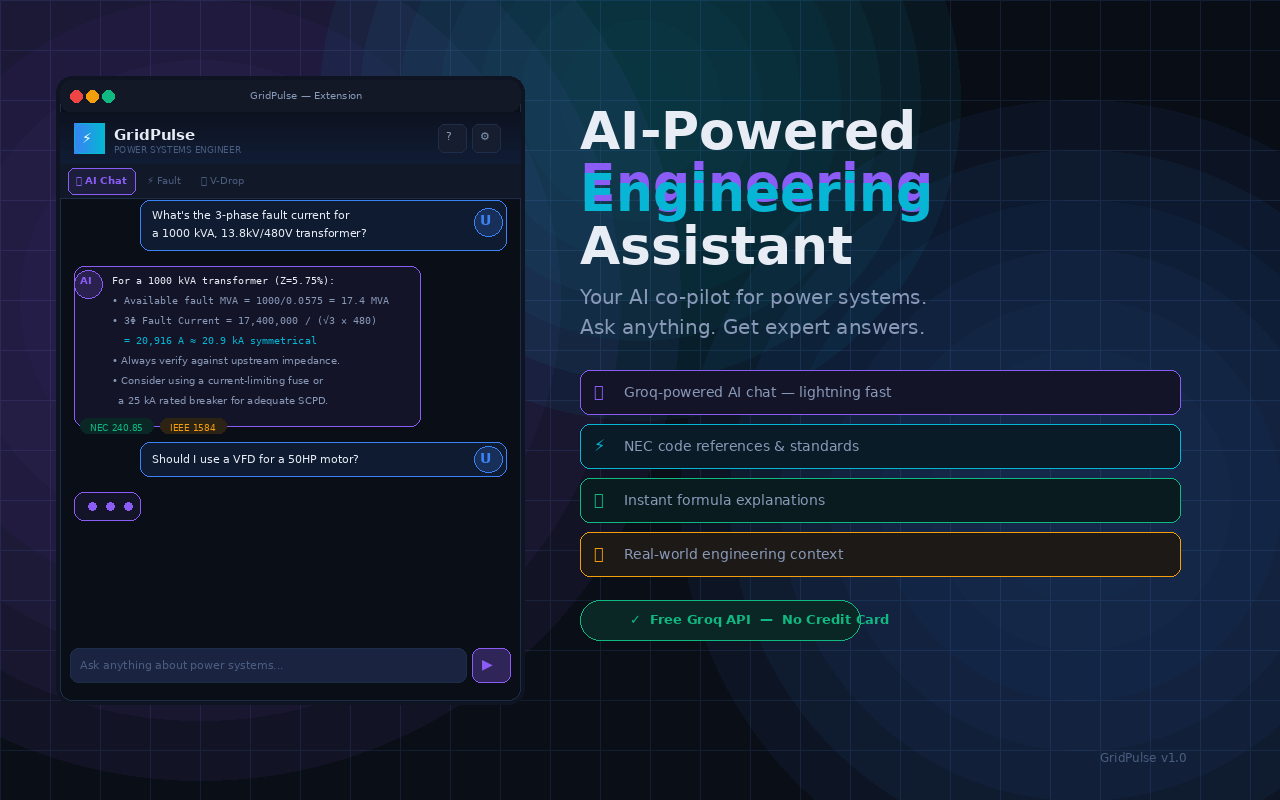
Task: Click the green maximize window dot
Action: (x=108, y=96)
